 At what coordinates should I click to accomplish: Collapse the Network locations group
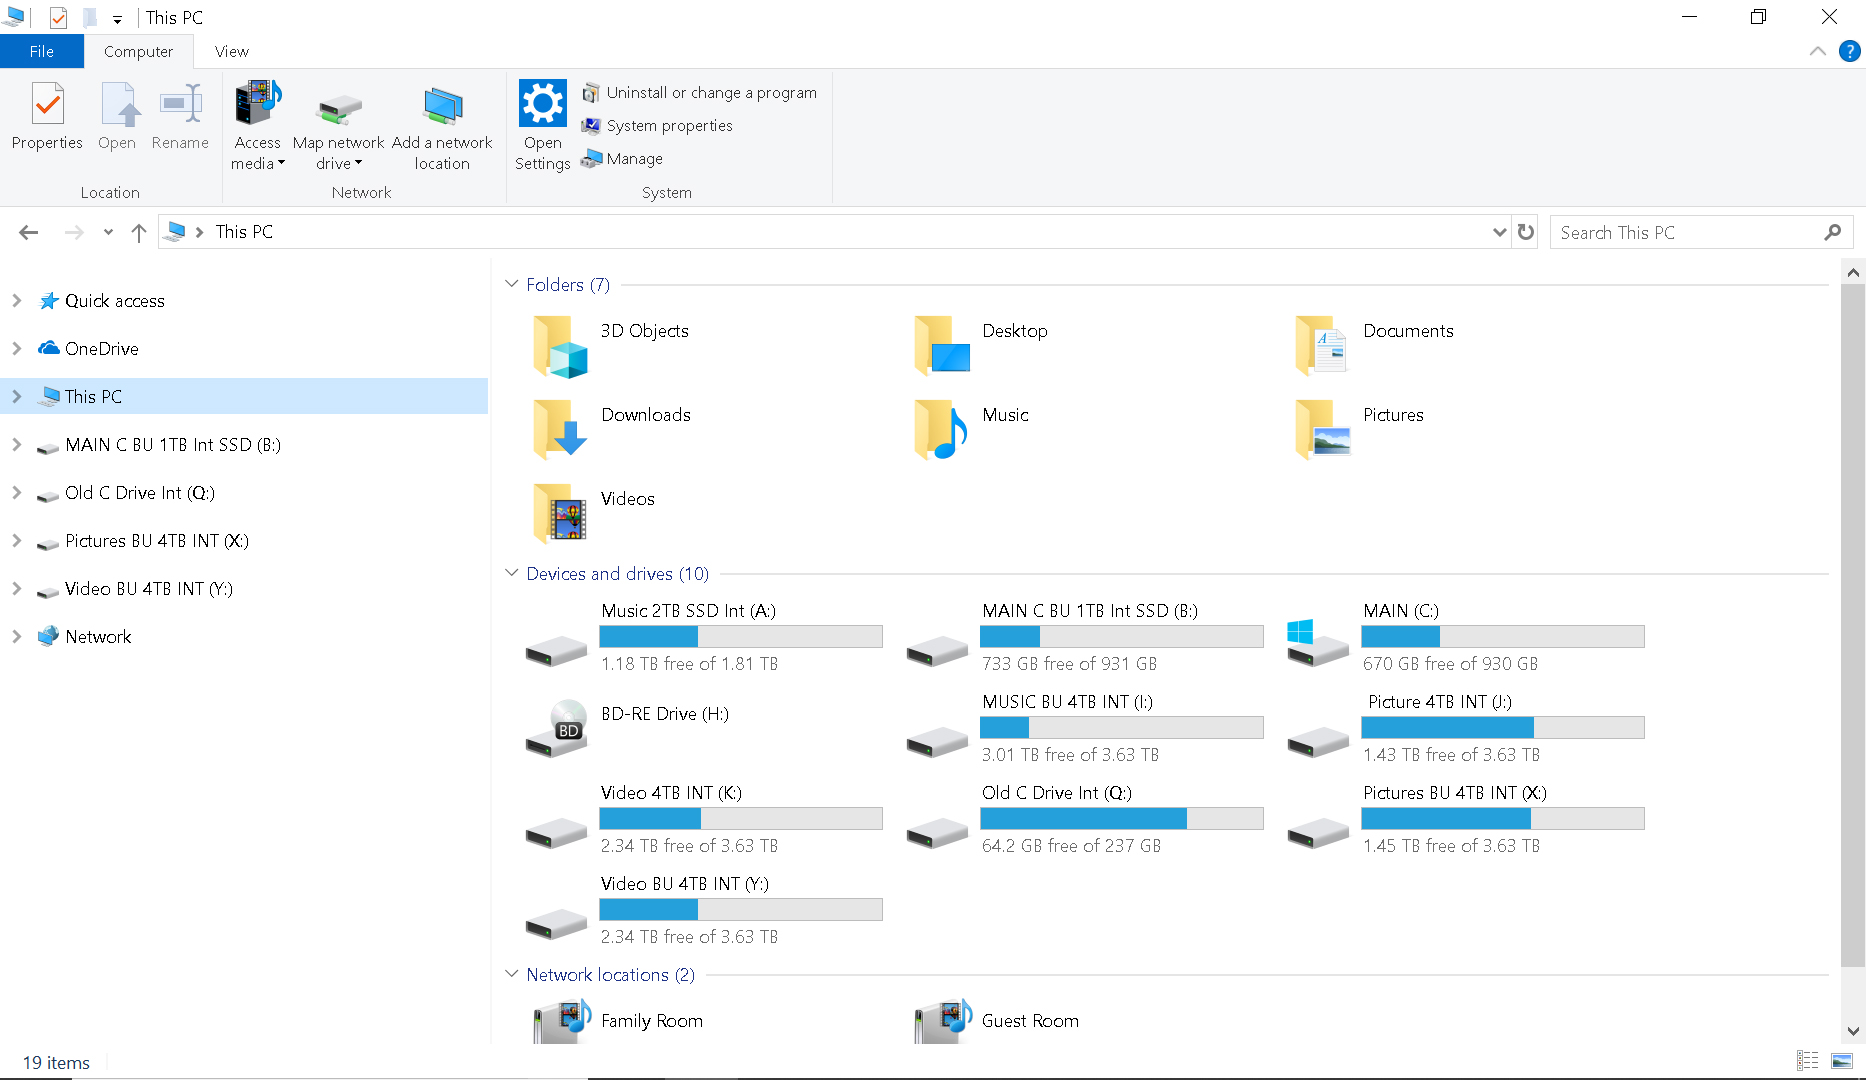coord(511,974)
